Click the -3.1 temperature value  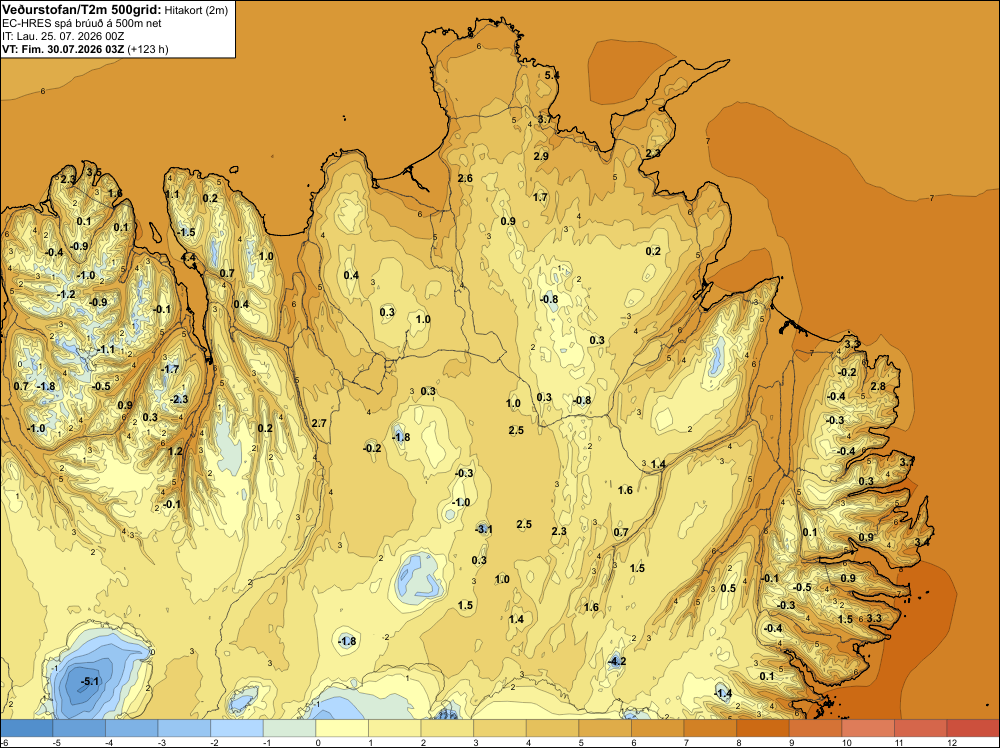pos(484,529)
